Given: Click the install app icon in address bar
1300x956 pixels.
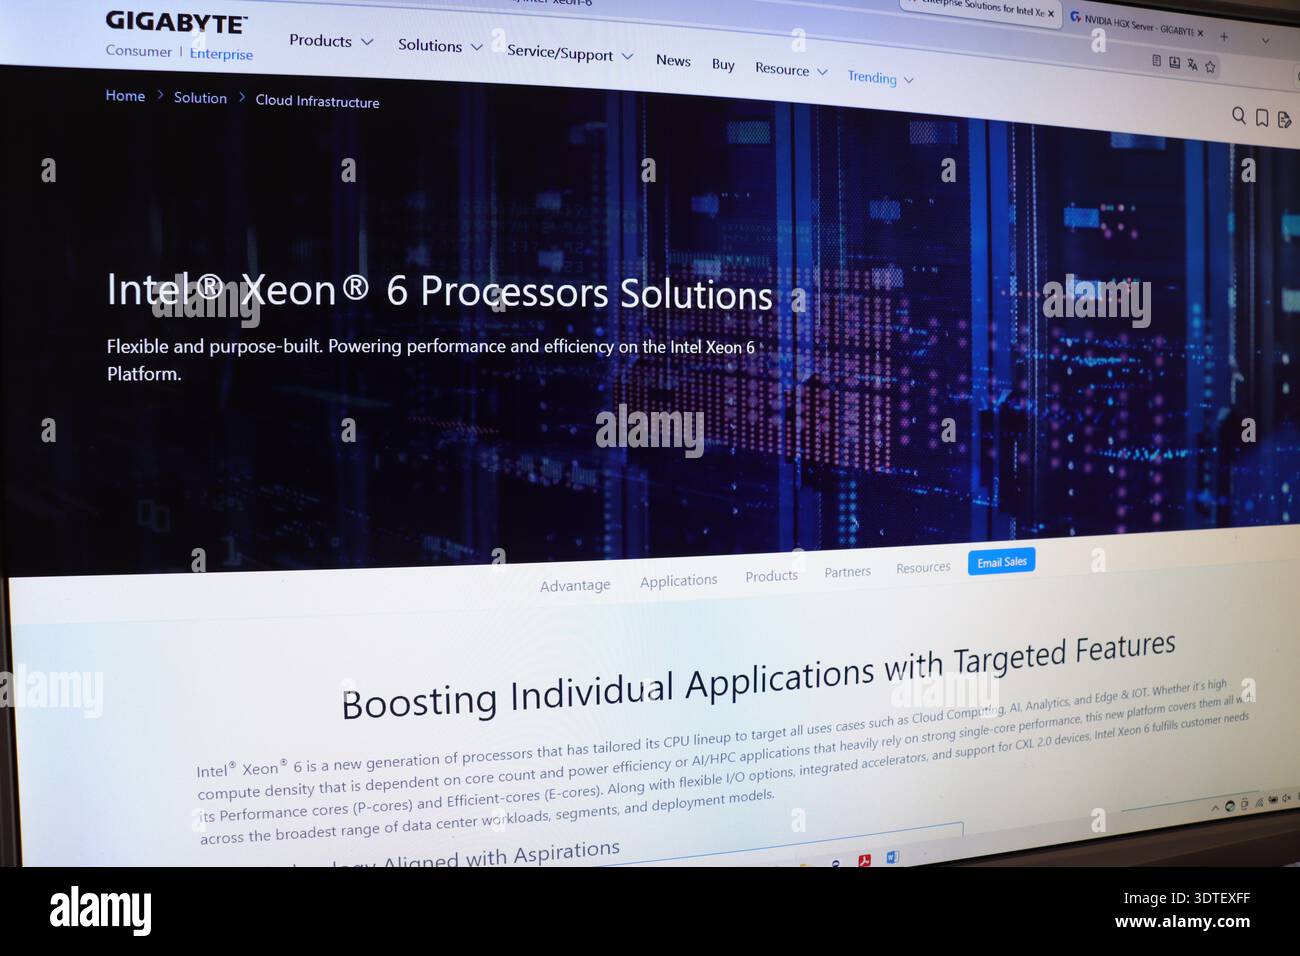Looking at the screenshot, I should [1175, 63].
